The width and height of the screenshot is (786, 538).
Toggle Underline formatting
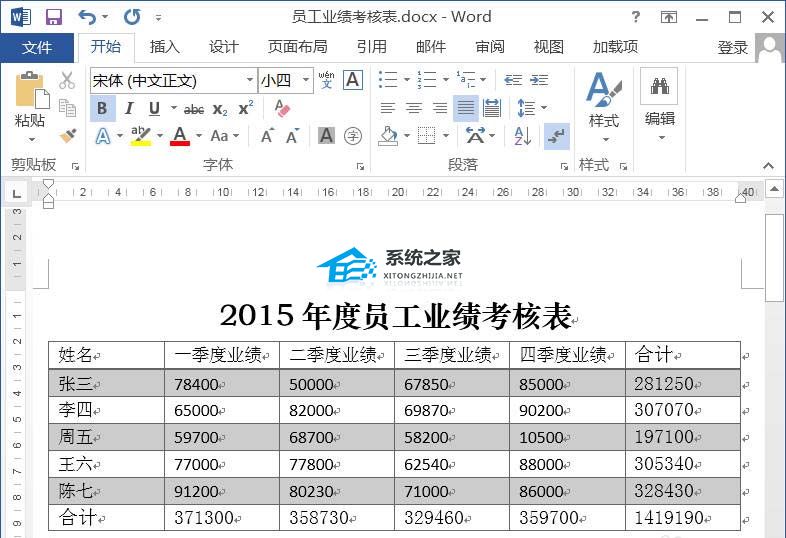click(154, 108)
